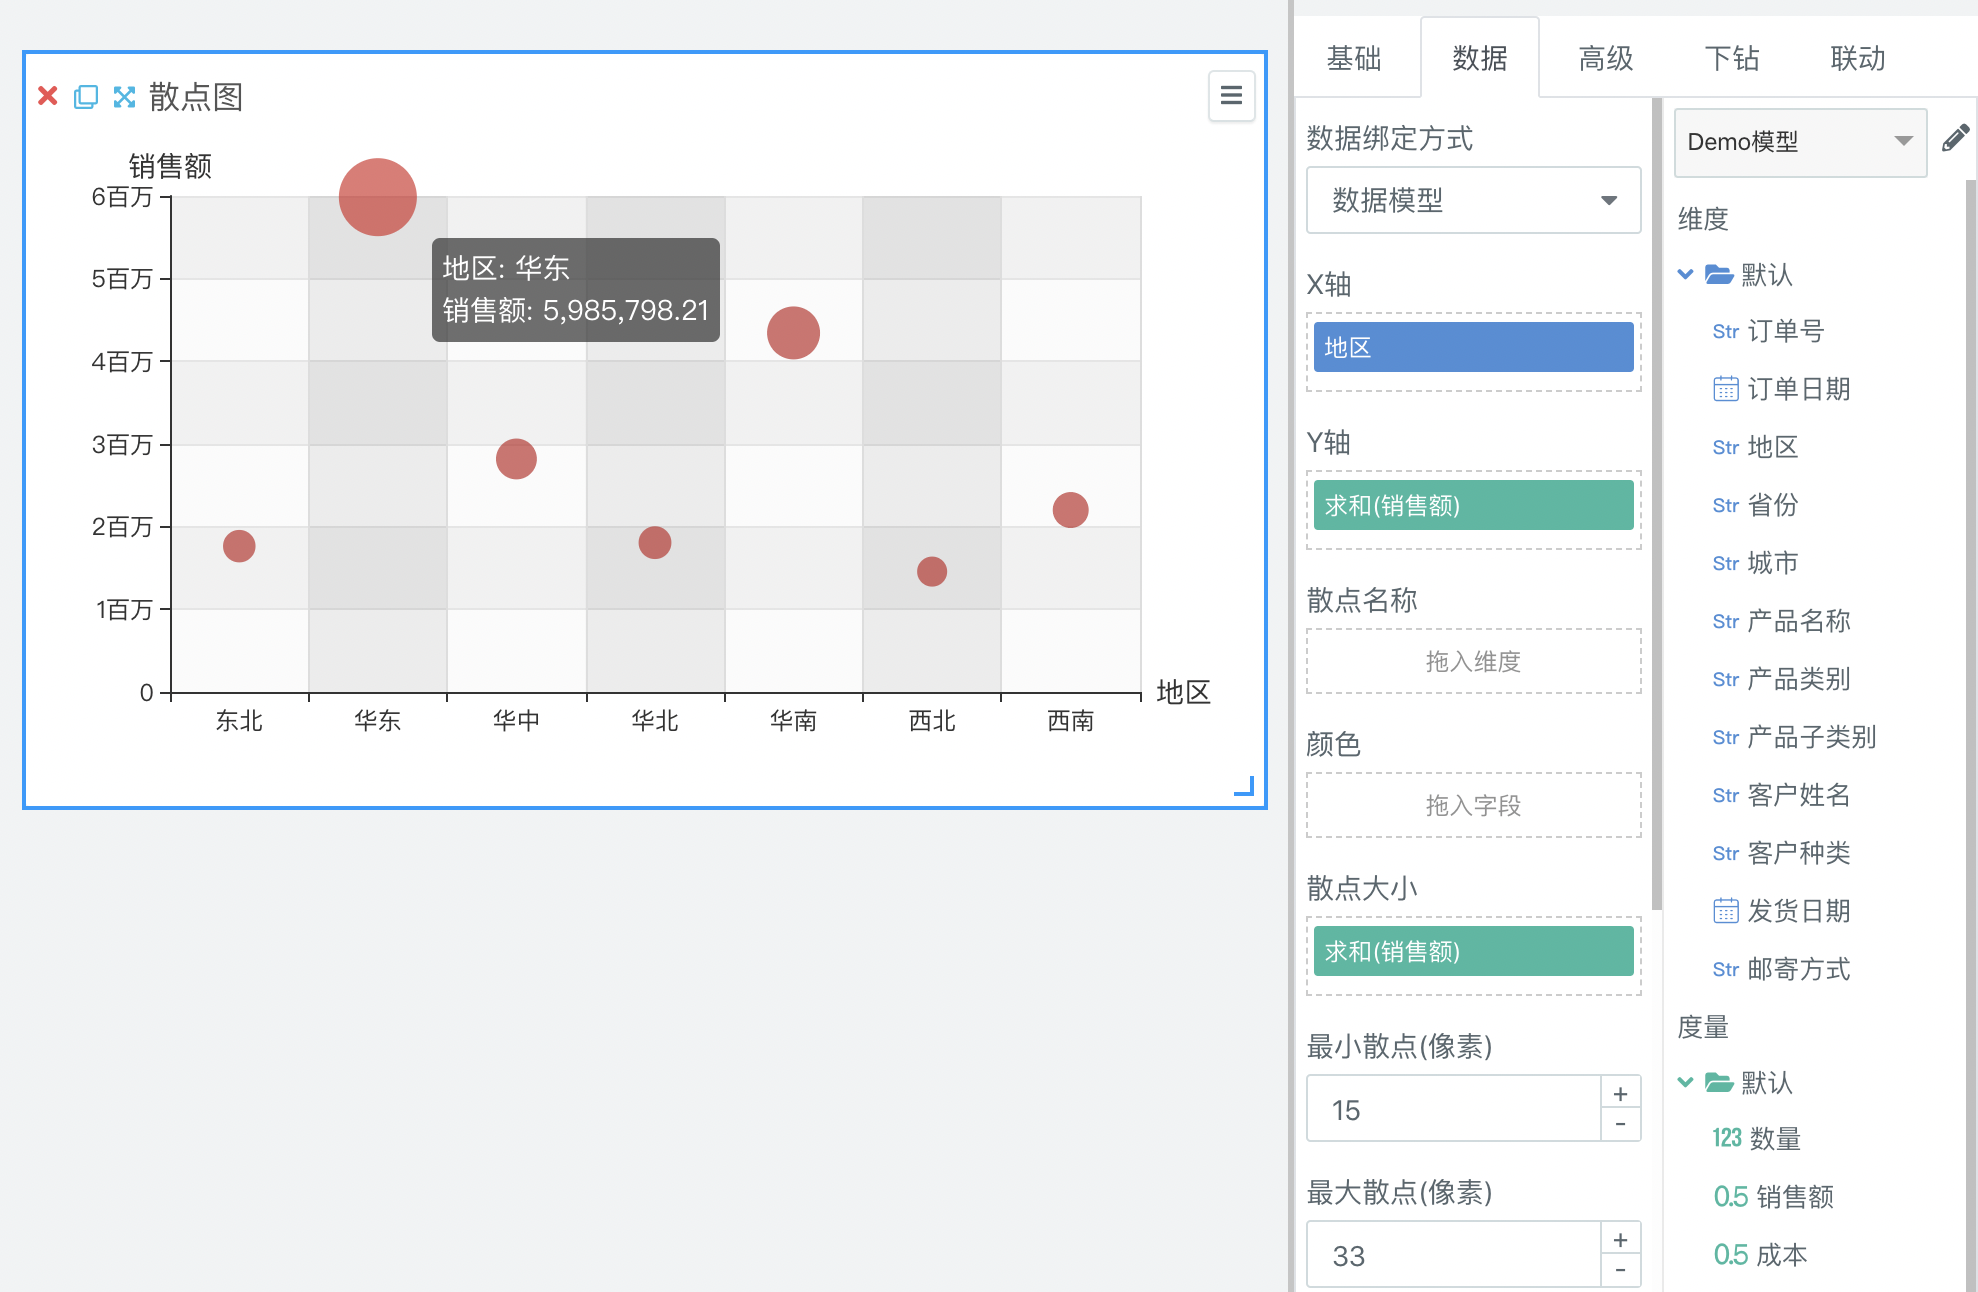The height and width of the screenshot is (1292, 1978).
Task: Click the 西南 scatter bubble
Action: click(1070, 510)
